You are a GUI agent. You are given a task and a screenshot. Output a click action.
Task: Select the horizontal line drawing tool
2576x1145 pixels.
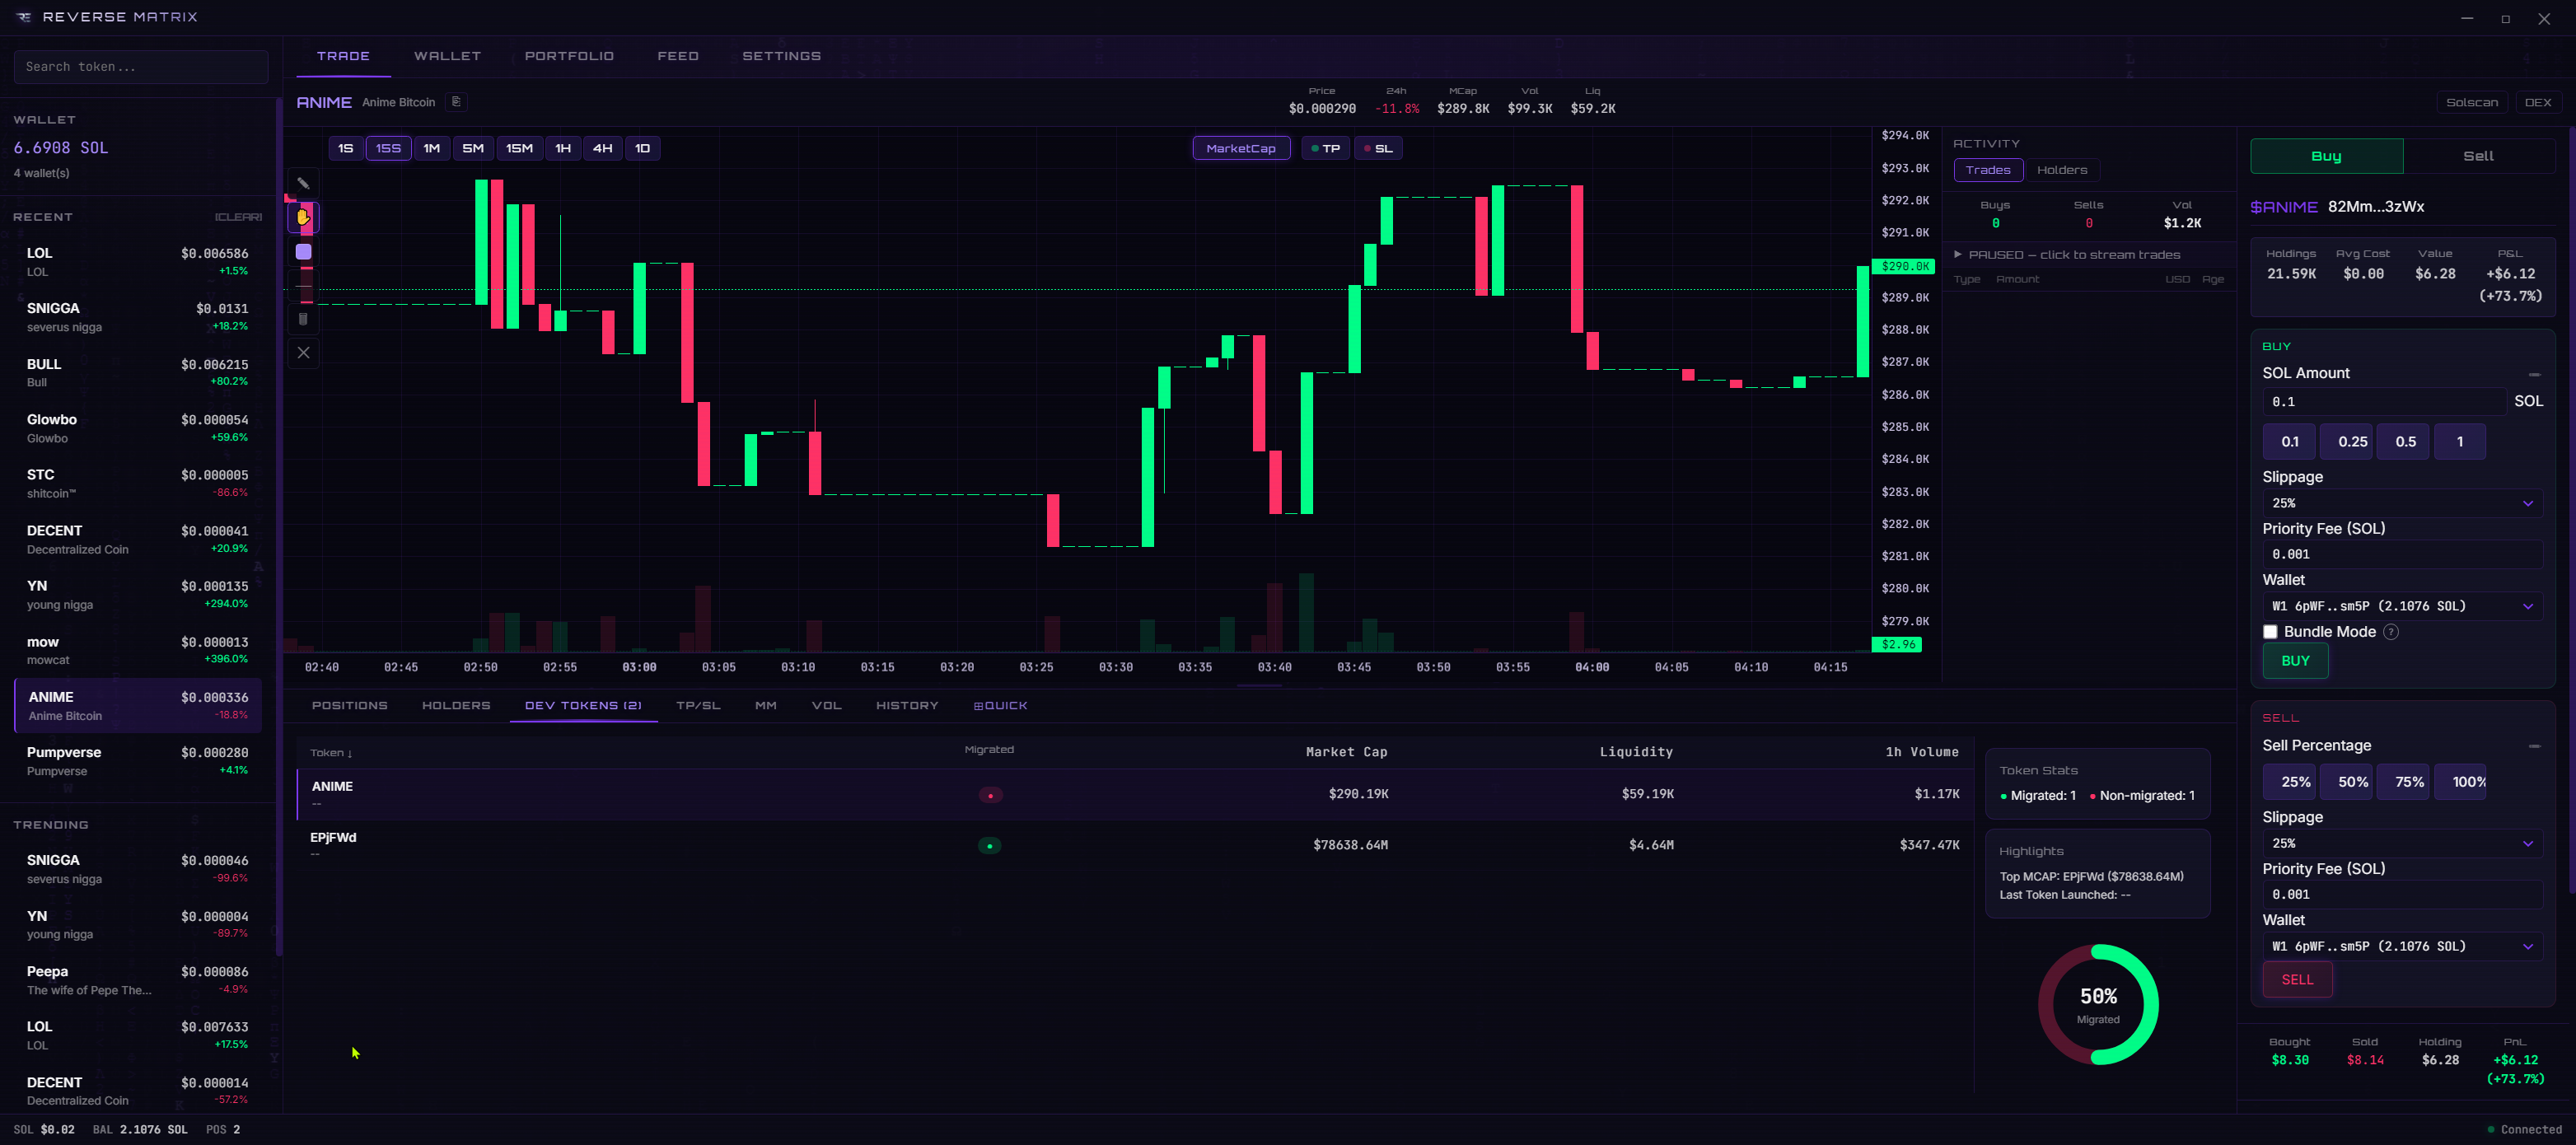(x=303, y=286)
